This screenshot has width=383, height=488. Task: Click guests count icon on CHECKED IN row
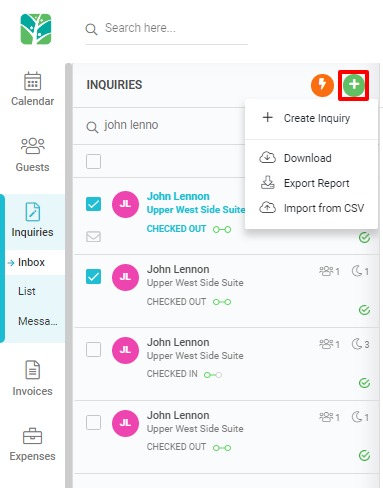click(x=326, y=344)
